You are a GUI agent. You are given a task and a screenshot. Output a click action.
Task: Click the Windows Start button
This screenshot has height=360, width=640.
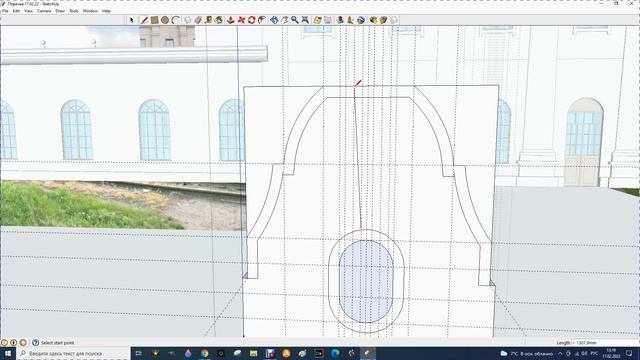click(x=8, y=353)
